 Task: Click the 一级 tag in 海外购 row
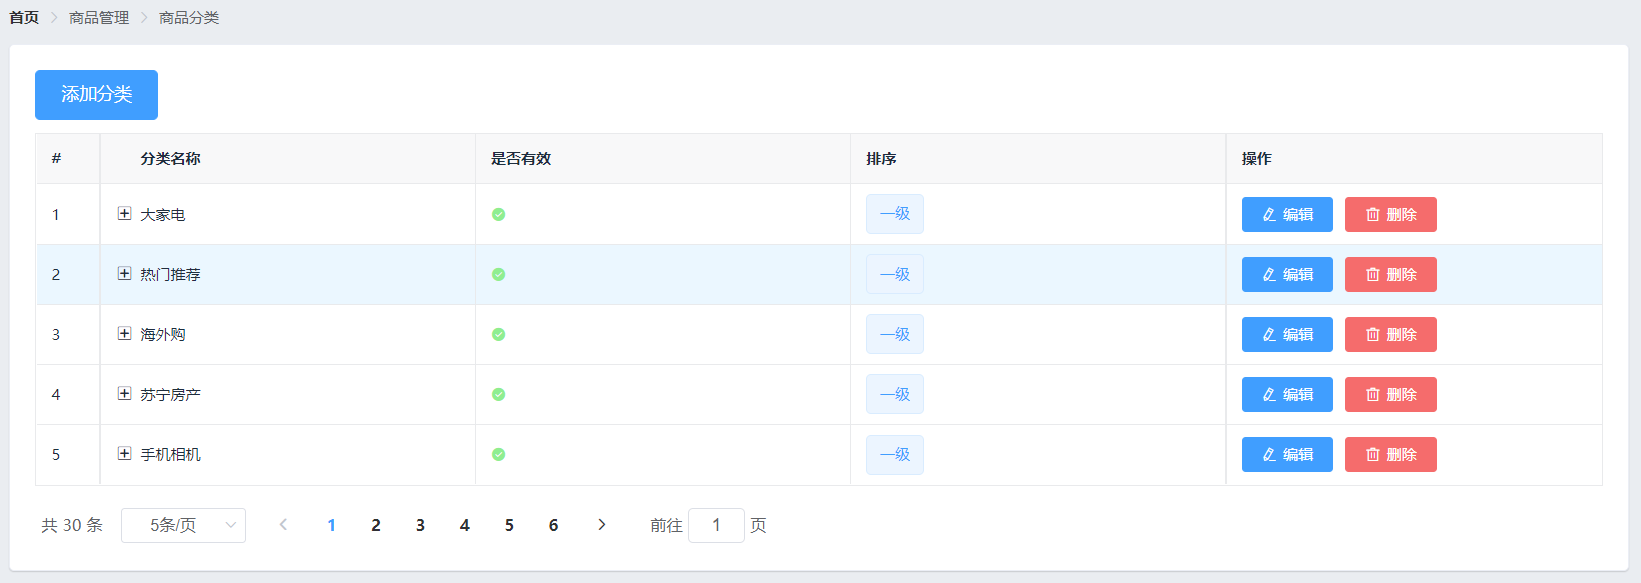(894, 335)
